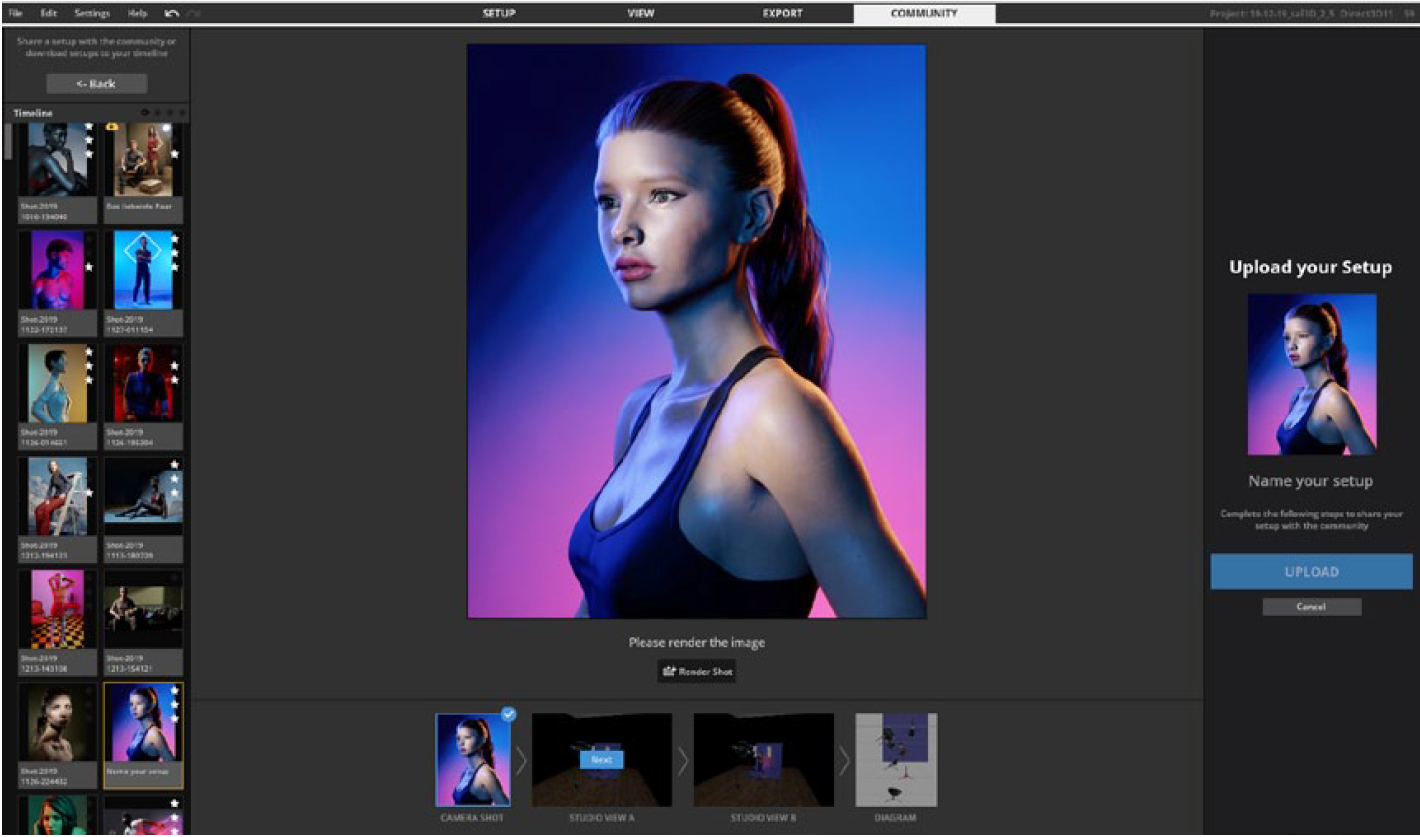Click chevron arrow before the Diagram thumbnail
Viewport: 1420px width, 837px height.
[844, 761]
